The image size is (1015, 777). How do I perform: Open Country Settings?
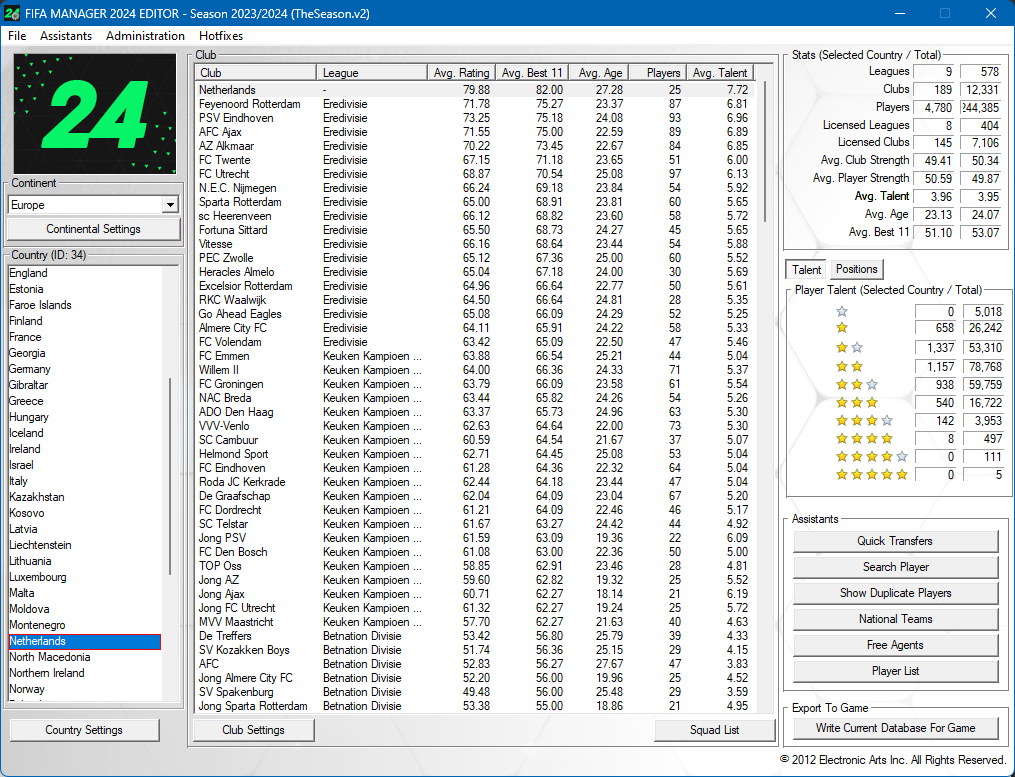84,730
